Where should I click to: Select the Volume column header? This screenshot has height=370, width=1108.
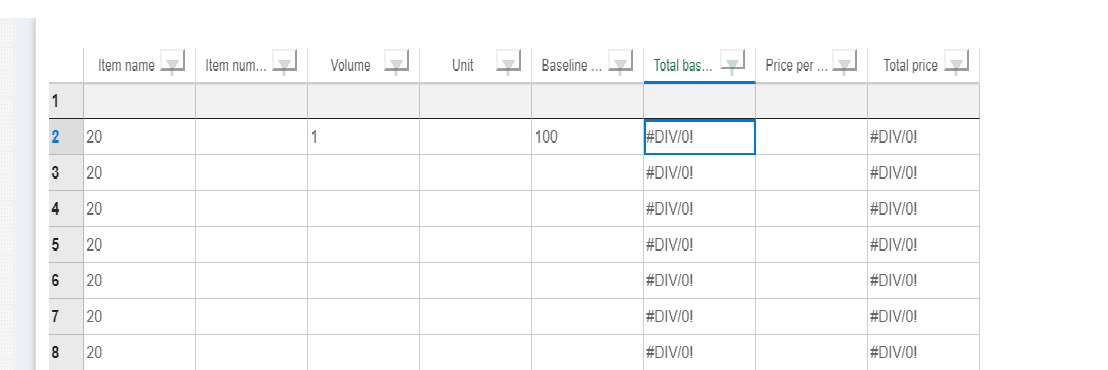point(350,66)
